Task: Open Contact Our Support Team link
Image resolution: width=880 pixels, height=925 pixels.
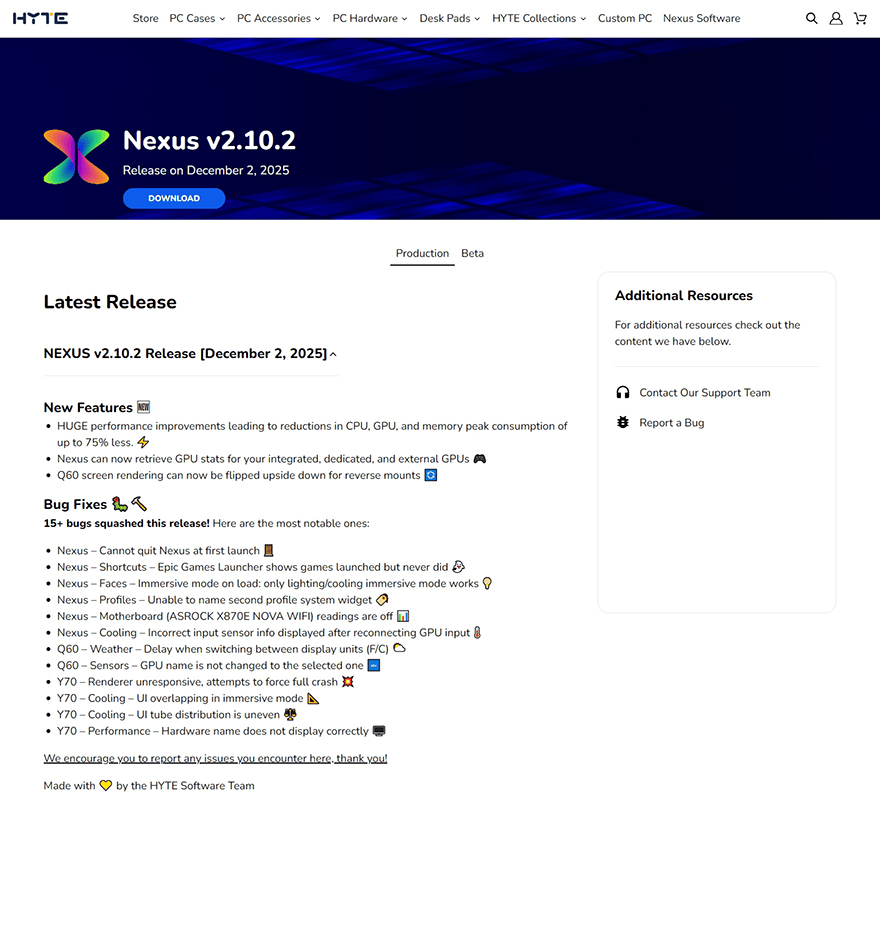Action: tap(705, 392)
